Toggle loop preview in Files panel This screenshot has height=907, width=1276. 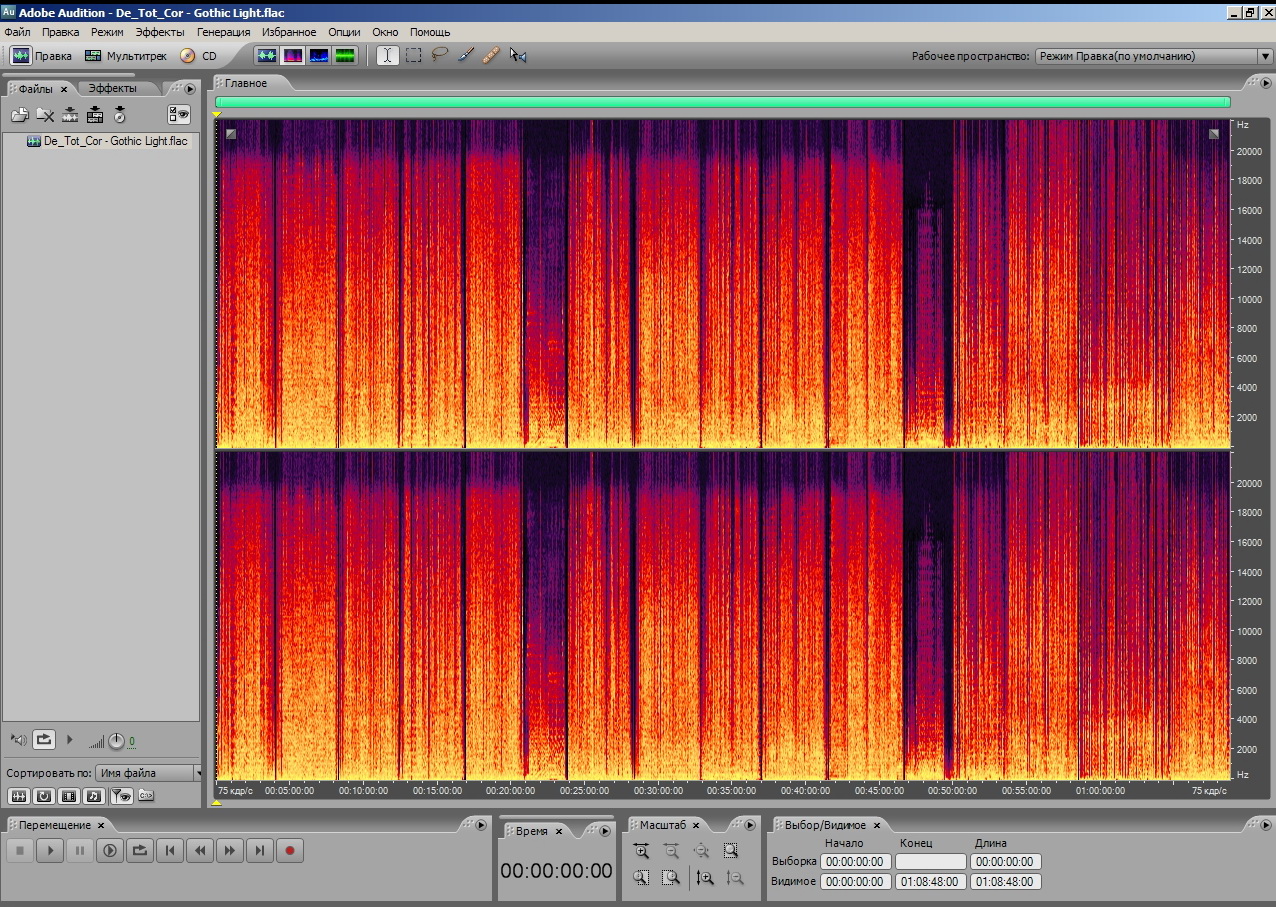[x=44, y=740]
